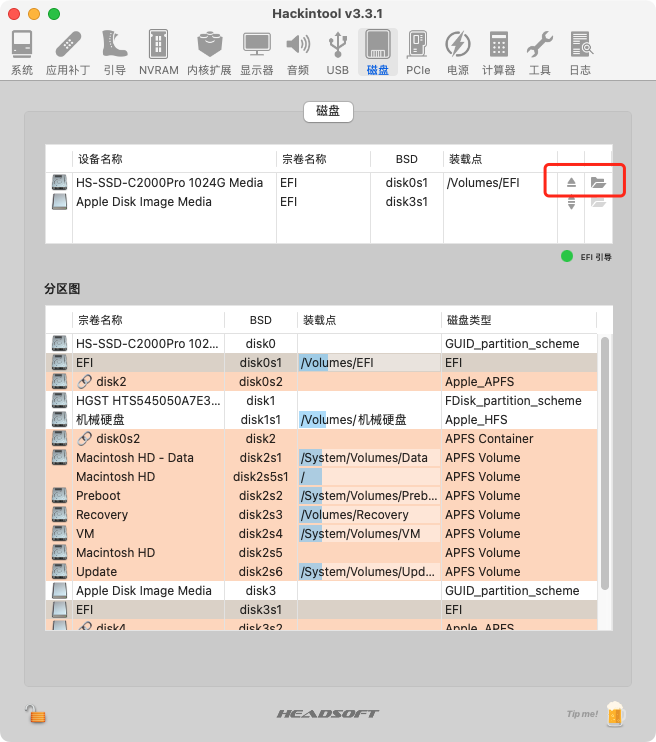Unmount the disk0s1 EFI partition with eject icon
656x742 pixels.
(x=571, y=183)
